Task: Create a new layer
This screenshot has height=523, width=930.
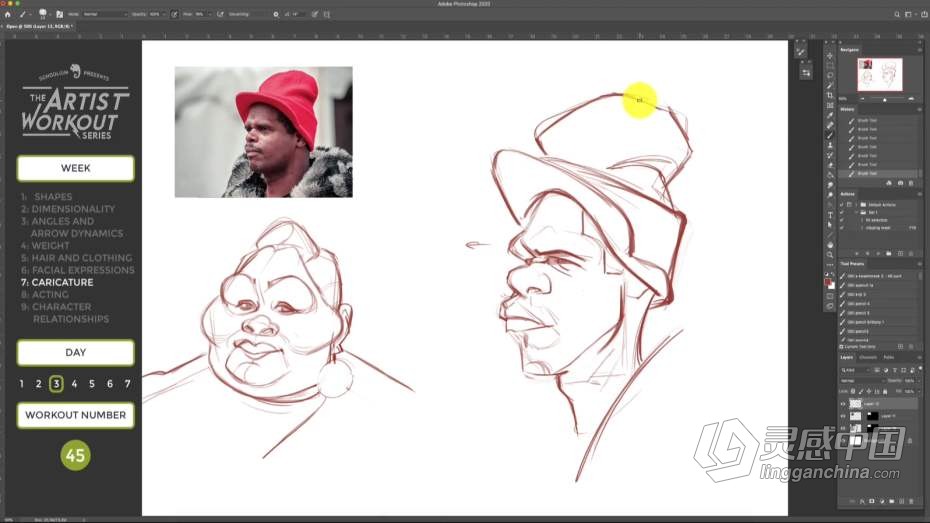Action: [x=902, y=502]
